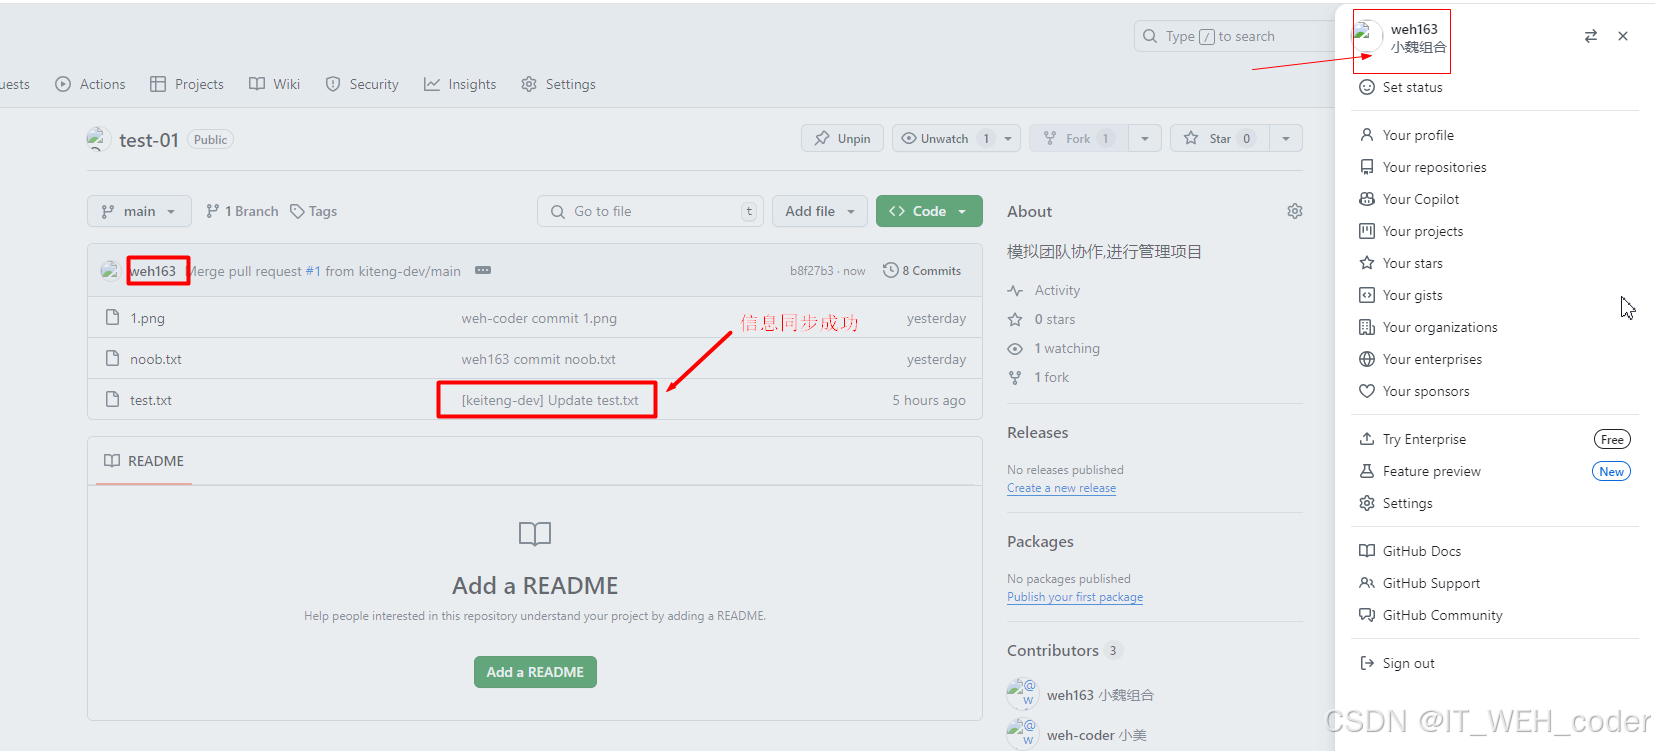Open the Star lists dropdown arrow
The height and width of the screenshot is (751, 1655).
pos(1286,138)
